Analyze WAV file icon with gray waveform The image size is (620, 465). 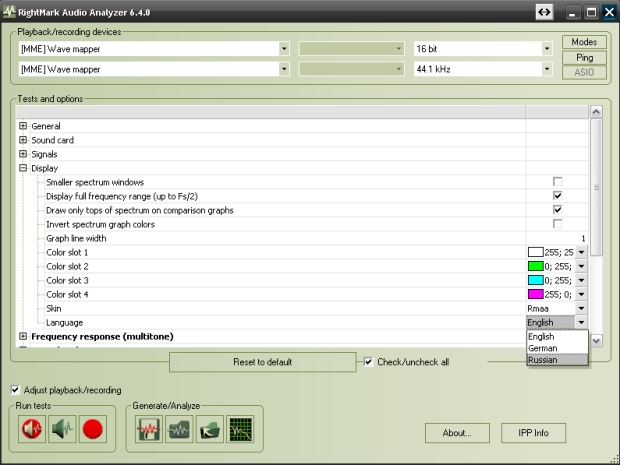click(179, 429)
